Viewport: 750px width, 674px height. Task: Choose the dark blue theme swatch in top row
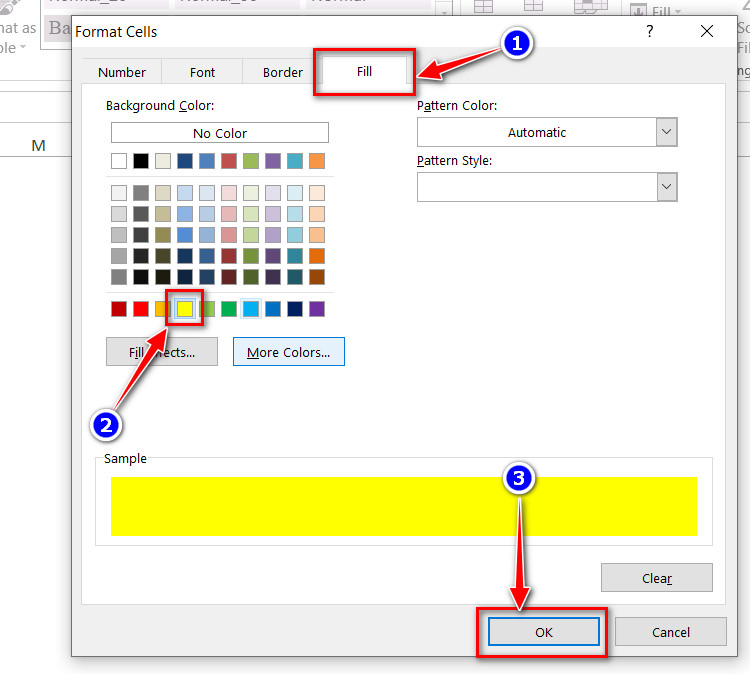point(185,161)
